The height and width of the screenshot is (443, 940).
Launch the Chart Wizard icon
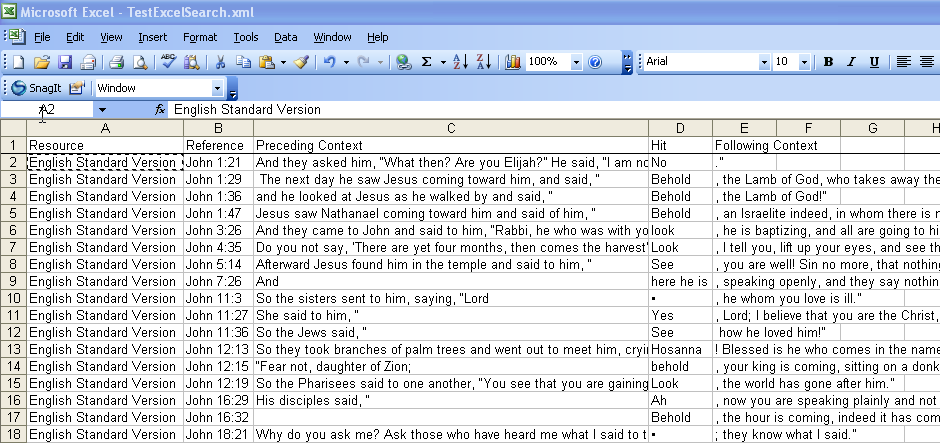click(x=513, y=62)
